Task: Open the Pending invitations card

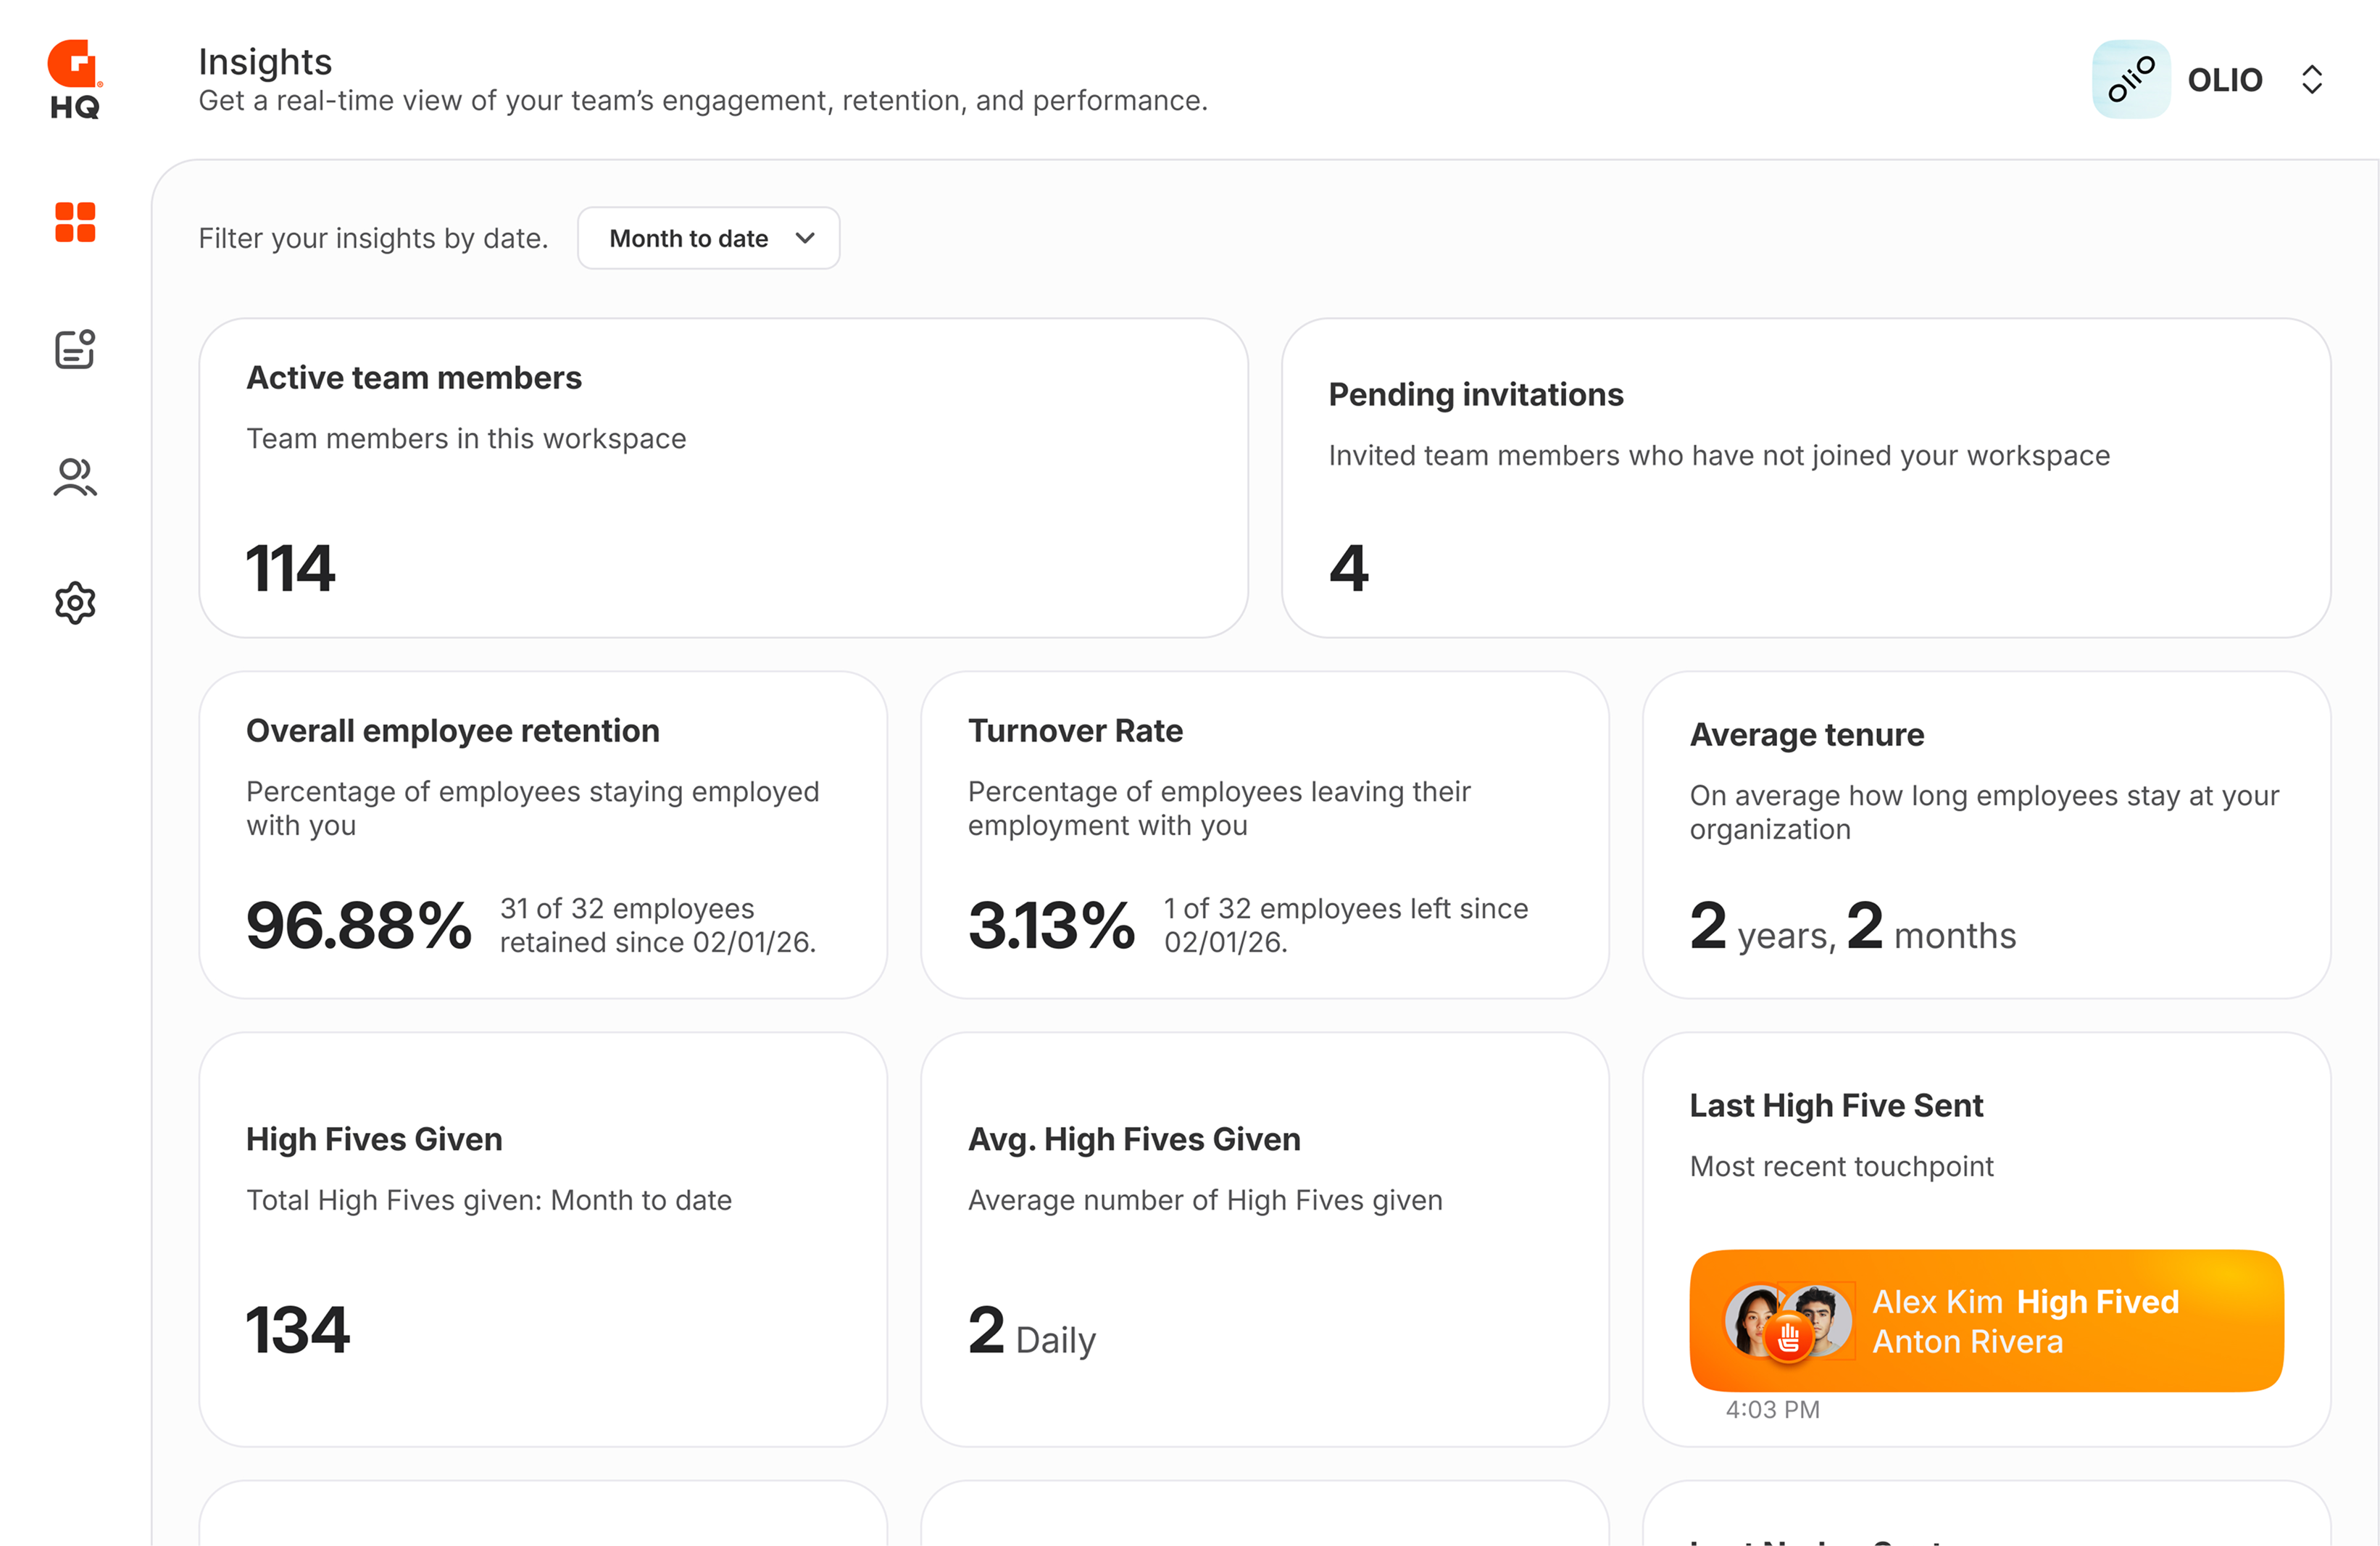Action: (1805, 478)
